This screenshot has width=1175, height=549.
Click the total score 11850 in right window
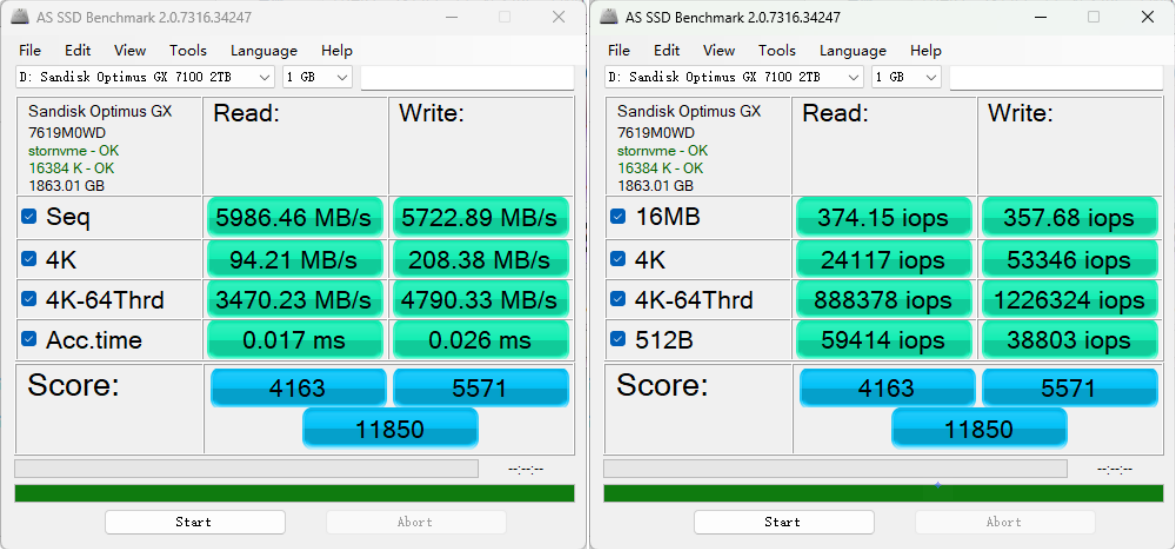[x=979, y=428]
